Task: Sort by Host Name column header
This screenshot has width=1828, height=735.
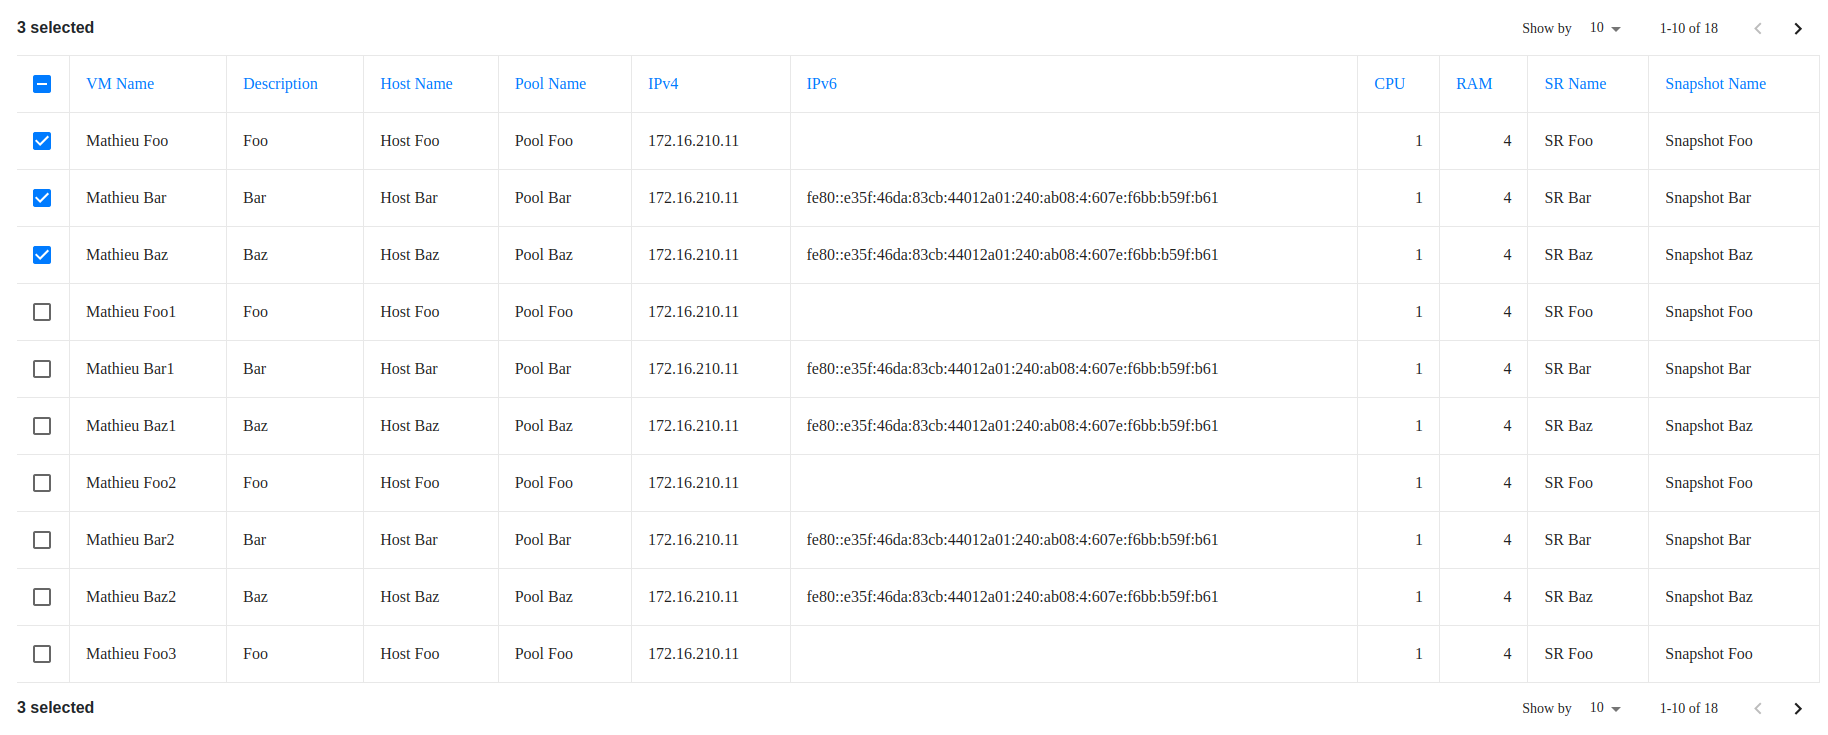Action: click(416, 84)
